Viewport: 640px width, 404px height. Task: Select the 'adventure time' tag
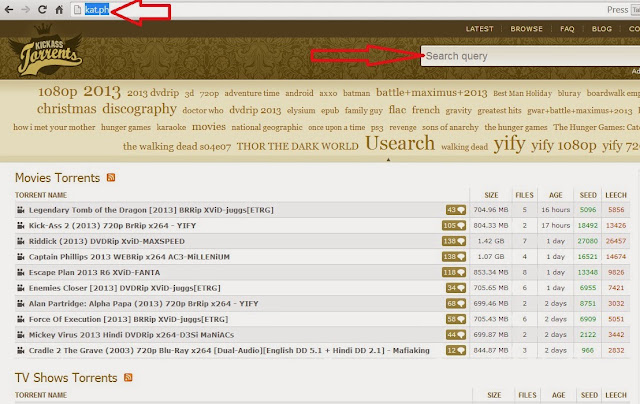tap(252, 93)
